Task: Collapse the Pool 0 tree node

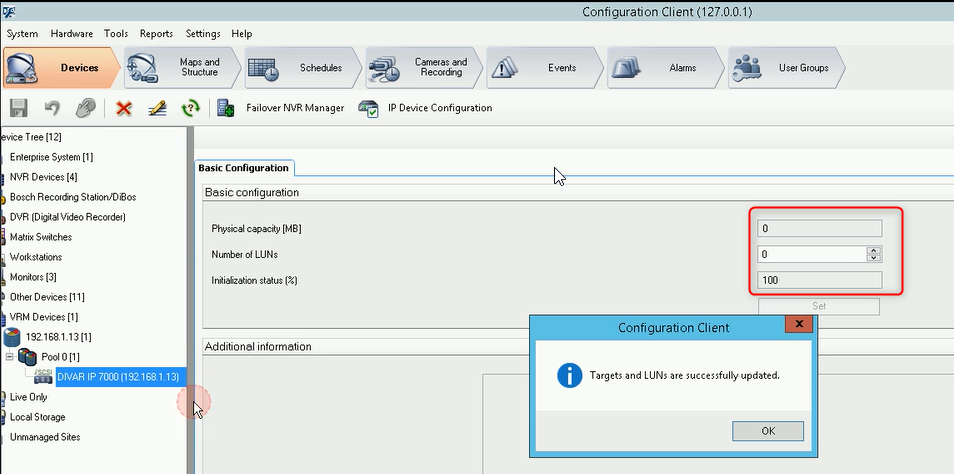Action: 9,357
